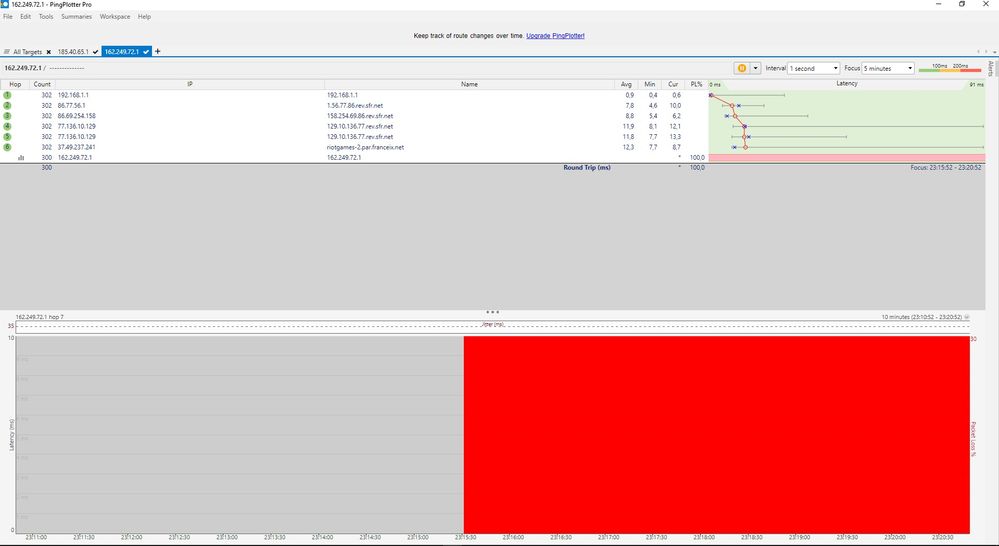This screenshot has width=999, height=546.
Task: Close the All Targets tab
Action: [x=48, y=52]
